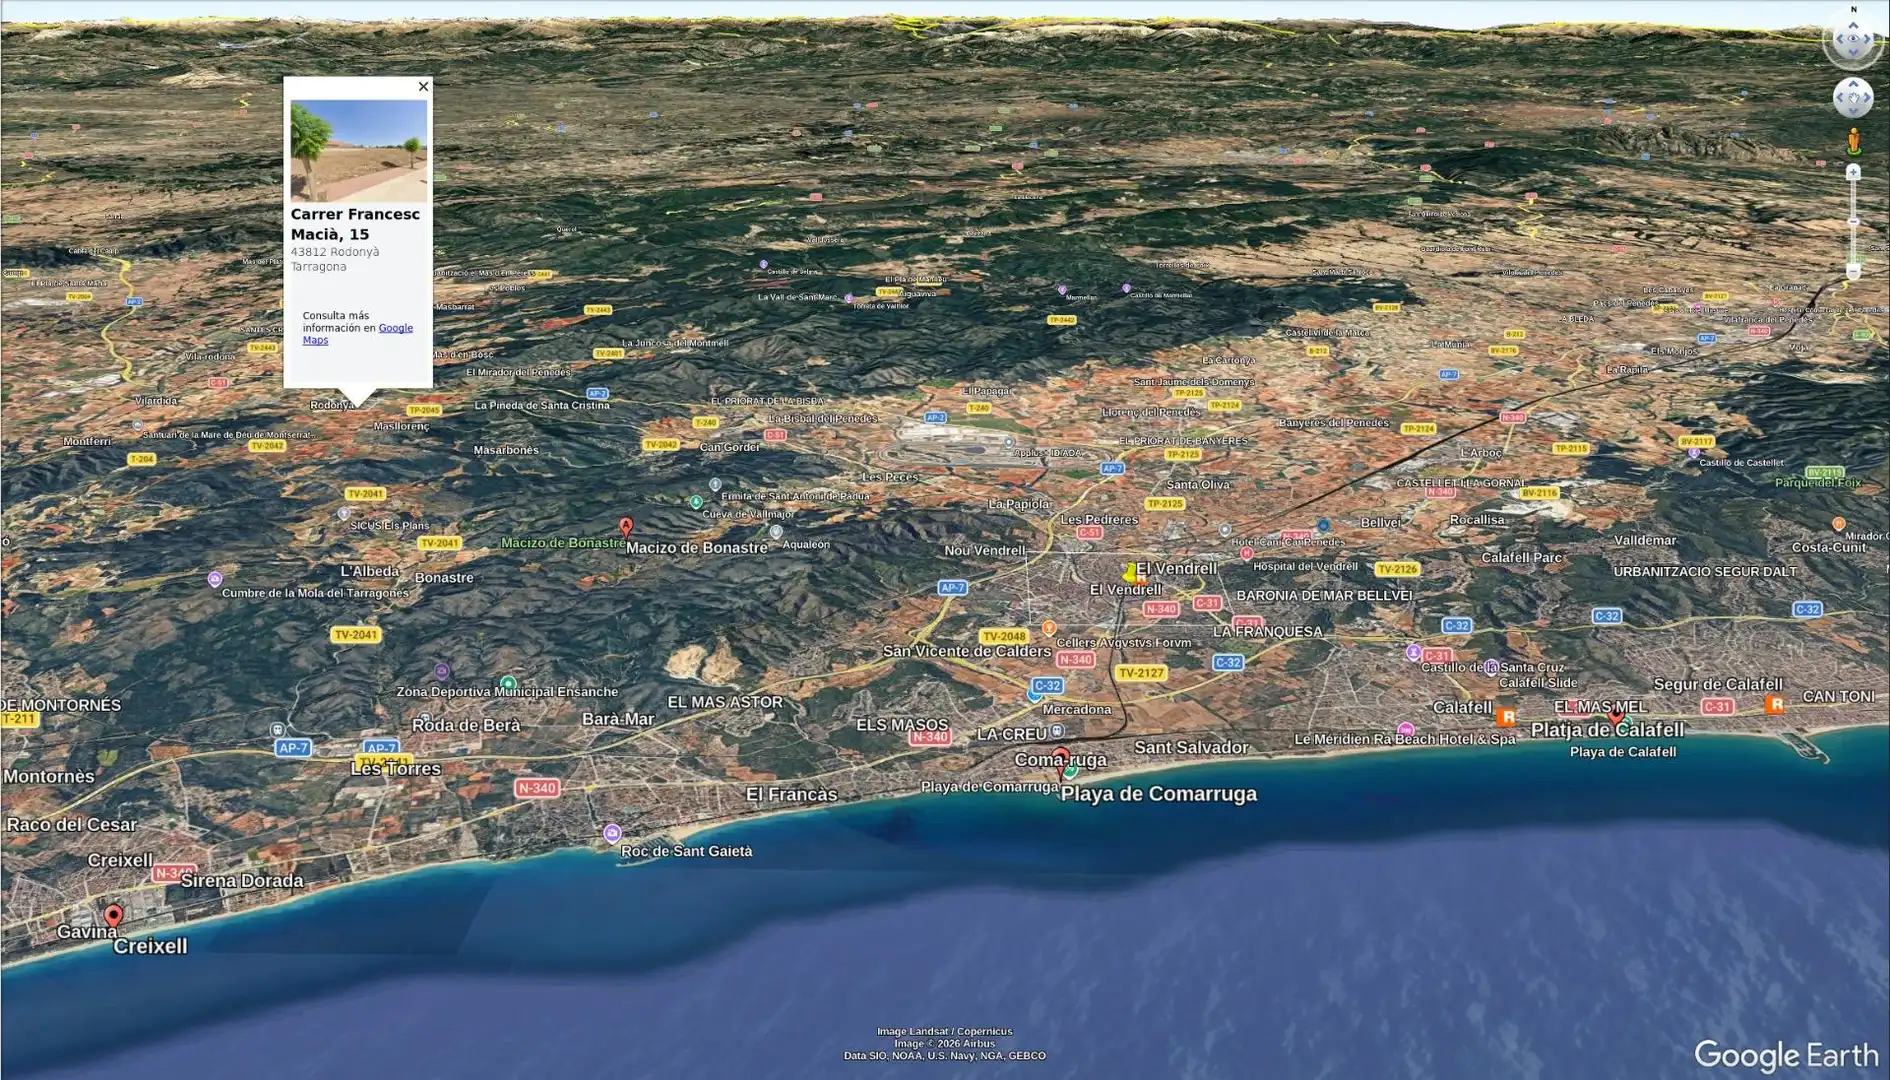Click the zoom out minus button
This screenshot has height=1080, width=1890.
click(1853, 271)
